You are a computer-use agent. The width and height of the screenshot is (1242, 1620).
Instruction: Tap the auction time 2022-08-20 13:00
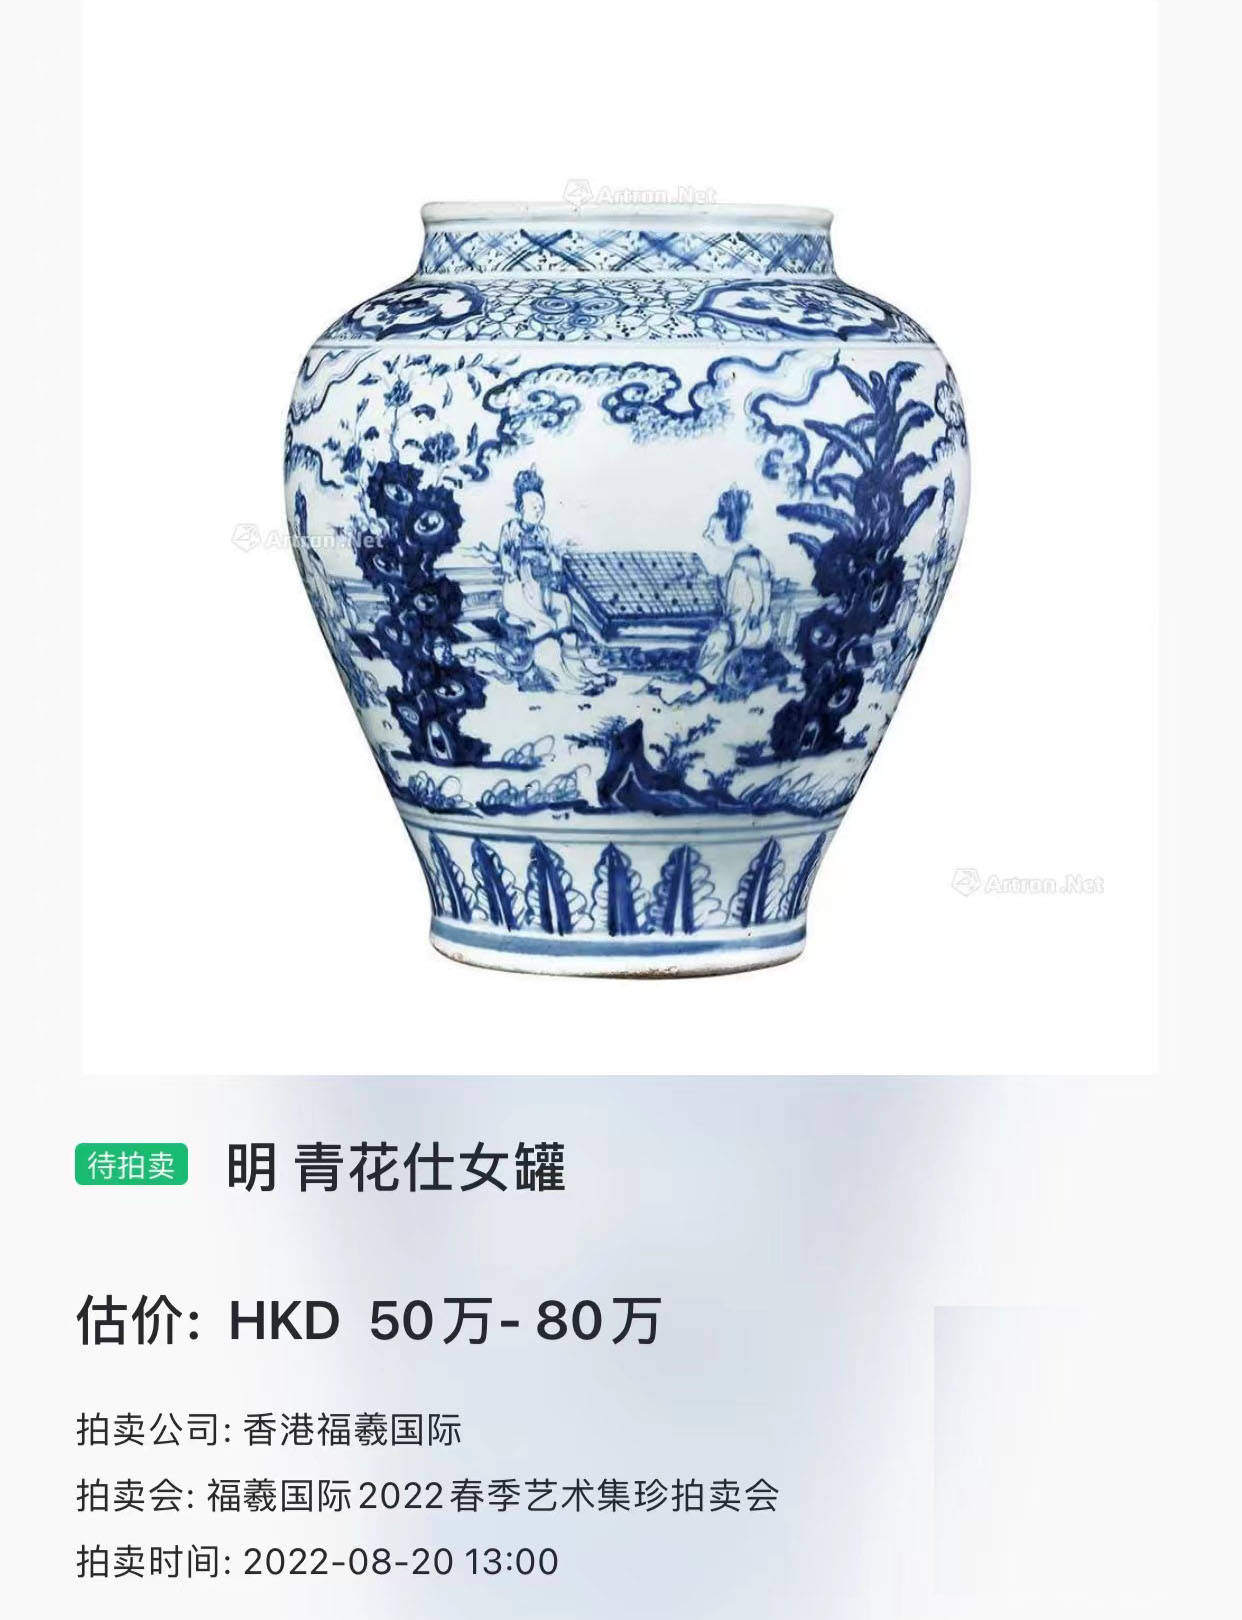click(x=400, y=1561)
